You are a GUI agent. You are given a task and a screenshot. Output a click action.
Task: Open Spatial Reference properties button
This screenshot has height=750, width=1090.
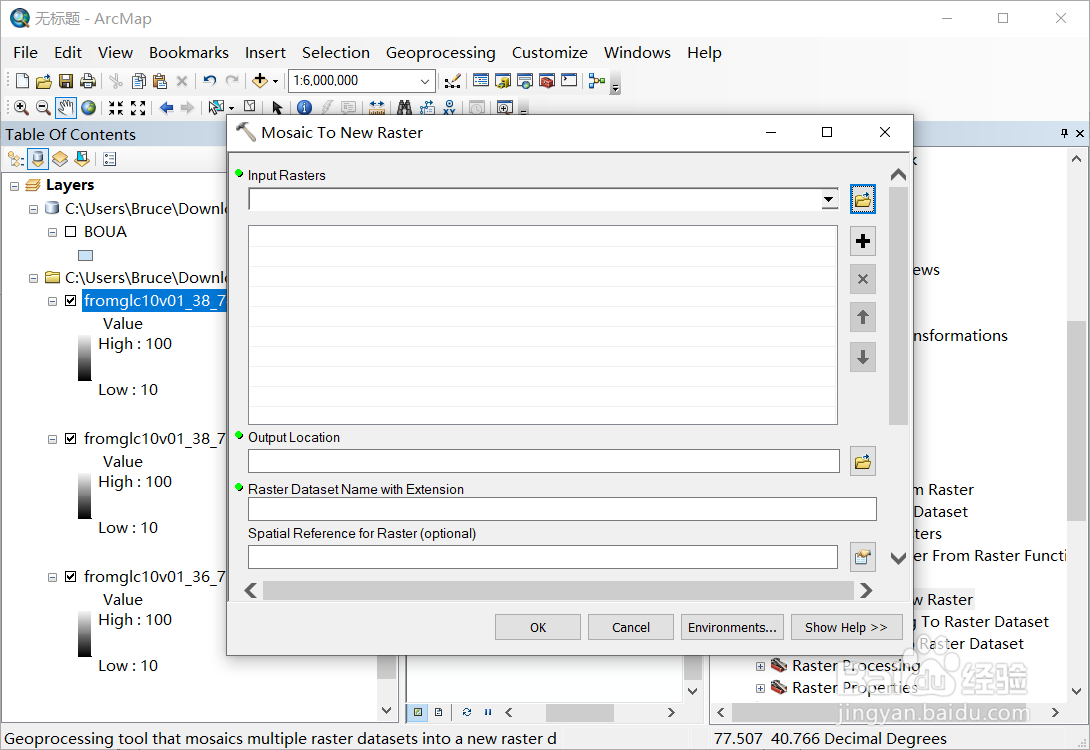point(863,557)
